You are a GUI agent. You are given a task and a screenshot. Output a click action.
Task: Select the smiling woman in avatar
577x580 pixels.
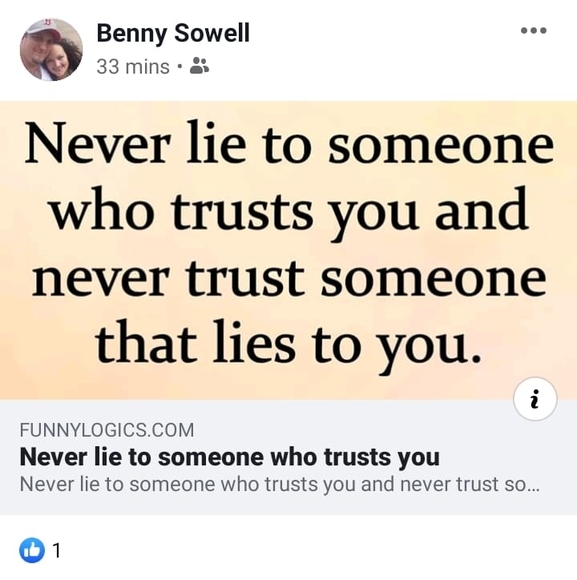[61, 61]
